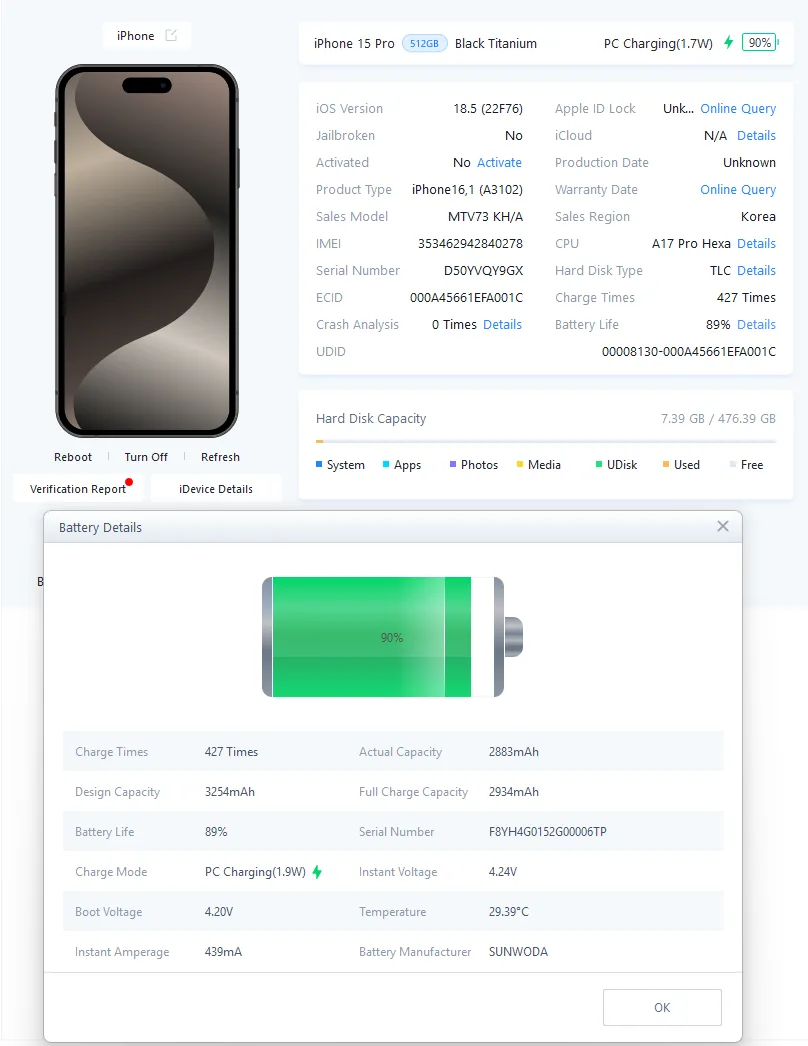Click the cyan Apps legend square
This screenshot has width=808, height=1046.
click(x=386, y=464)
